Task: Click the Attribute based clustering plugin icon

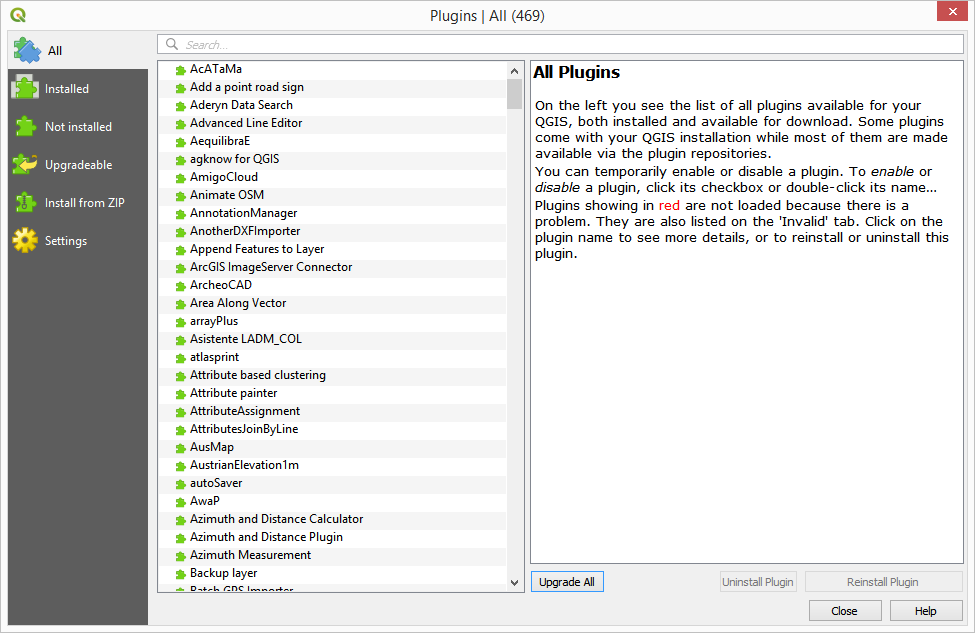Action: pyautogui.click(x=180, y=377)
